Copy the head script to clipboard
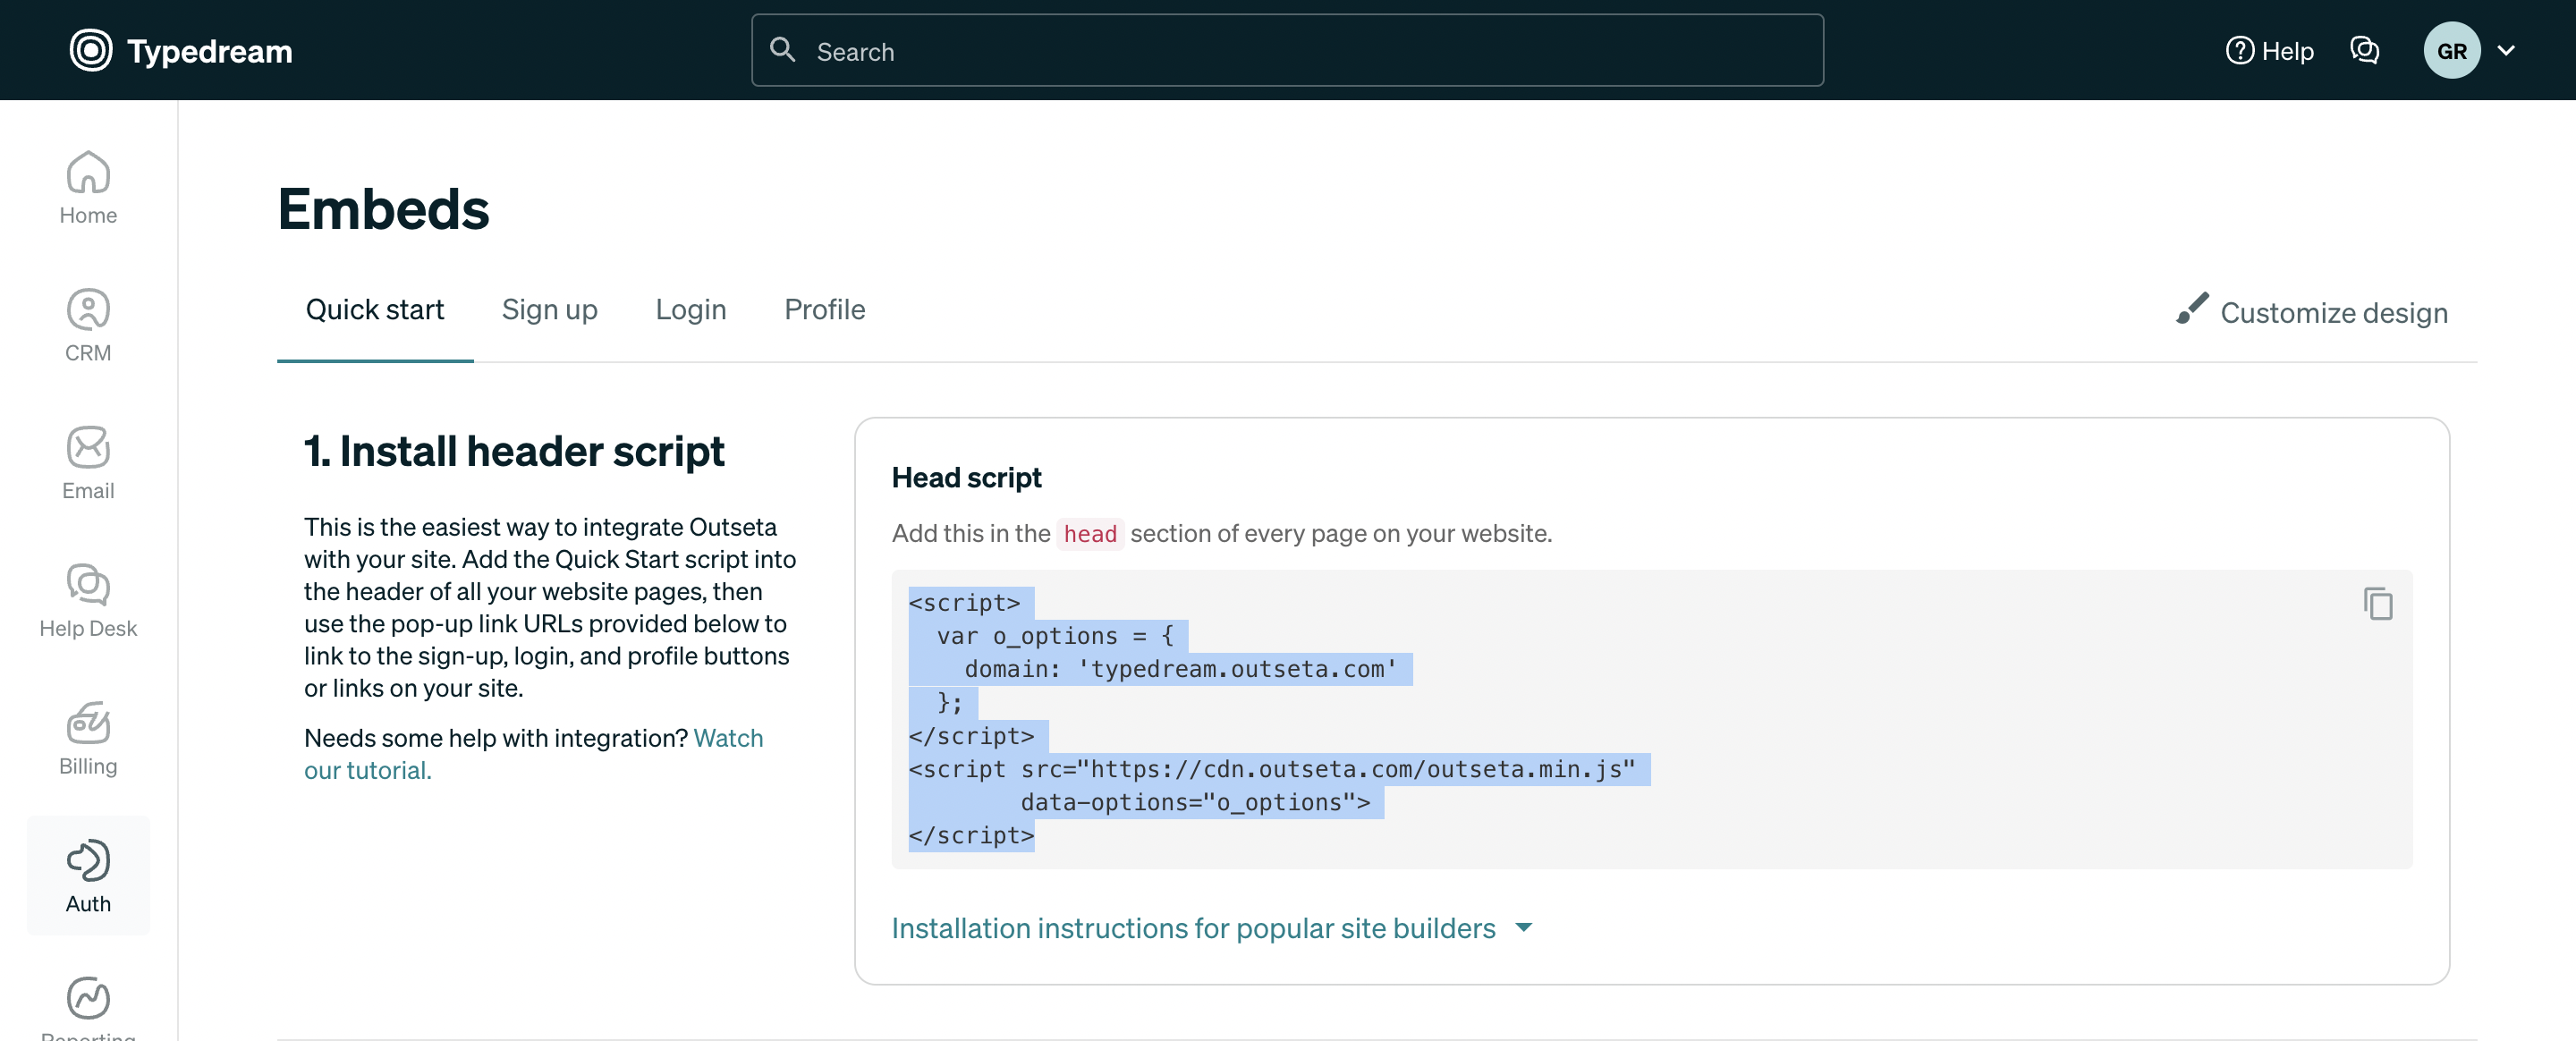The image size is (2576, 1041). click(2377, 604)
